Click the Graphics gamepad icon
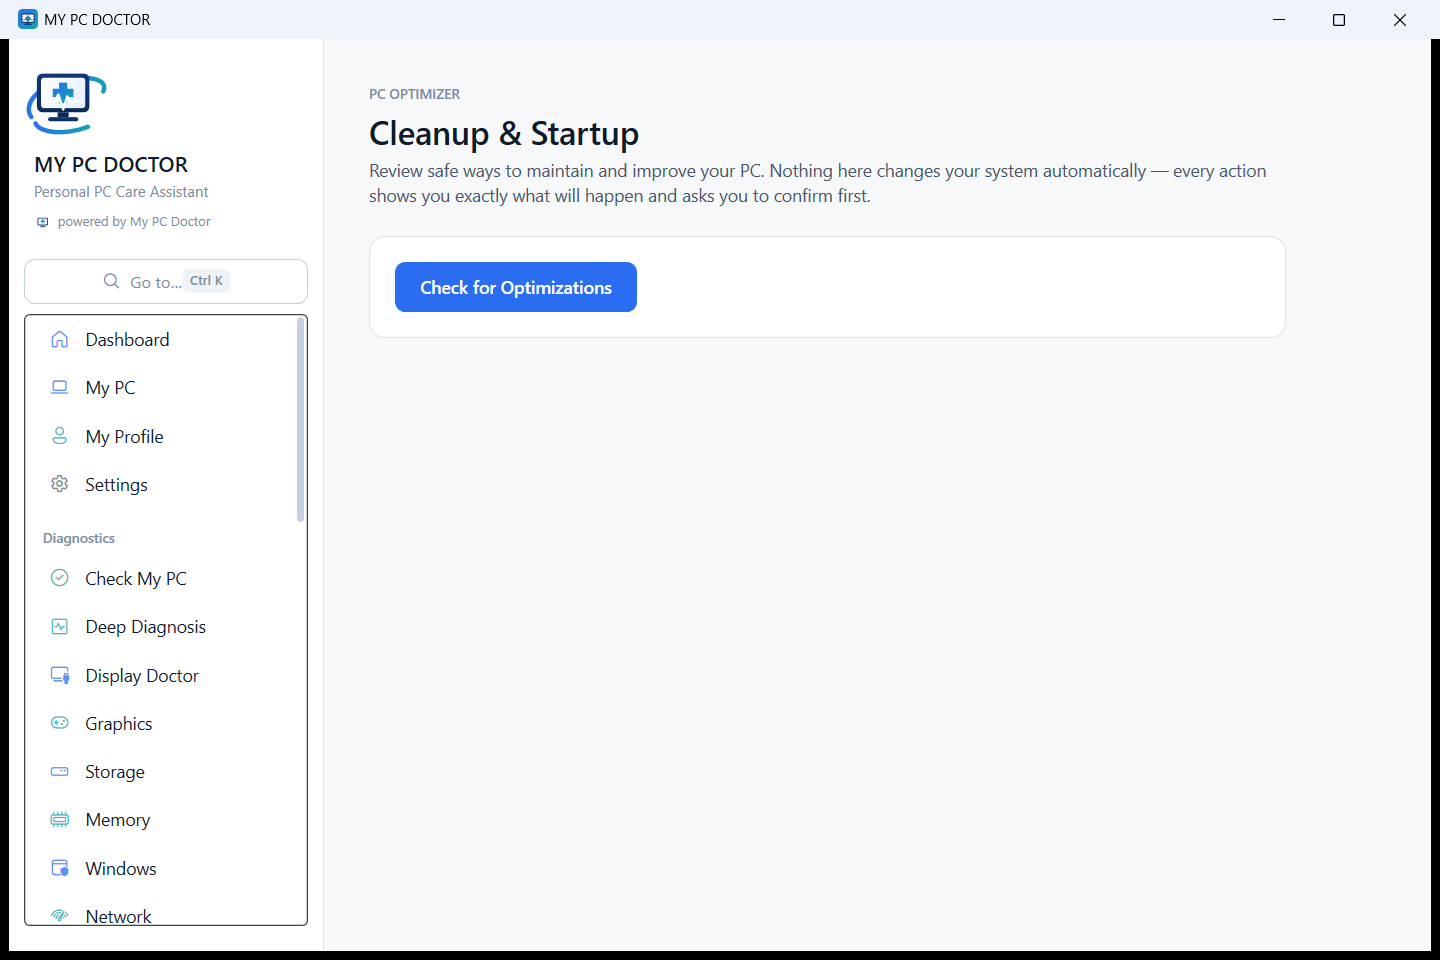 click(60, 723)
